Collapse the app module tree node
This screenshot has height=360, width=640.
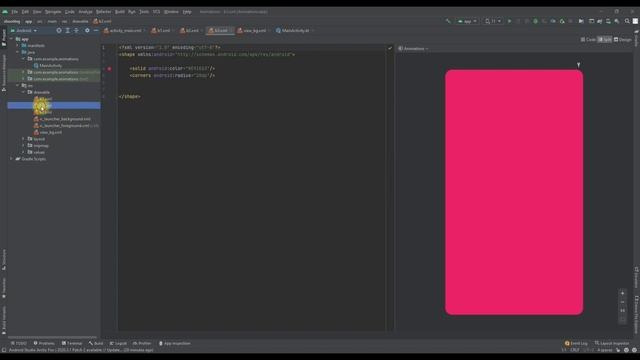tap(11, 39)
